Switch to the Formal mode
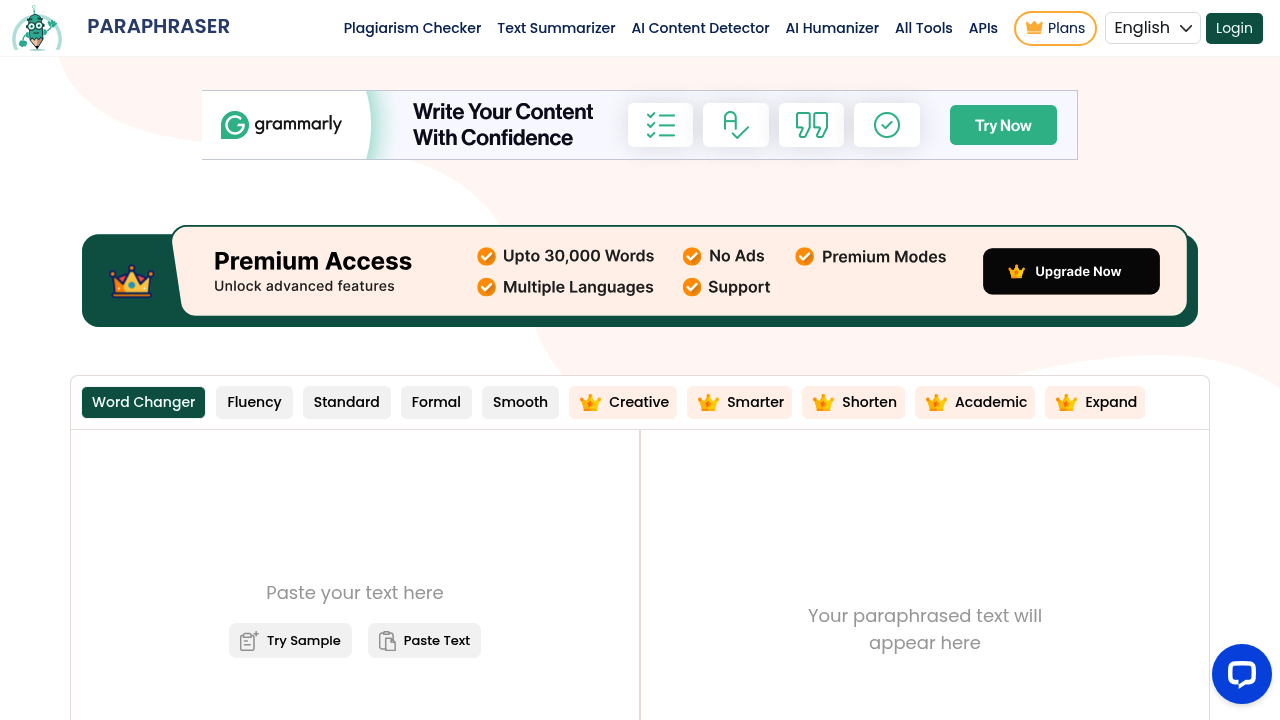The height and width of the screenshot is (720, 1280). 436,402
